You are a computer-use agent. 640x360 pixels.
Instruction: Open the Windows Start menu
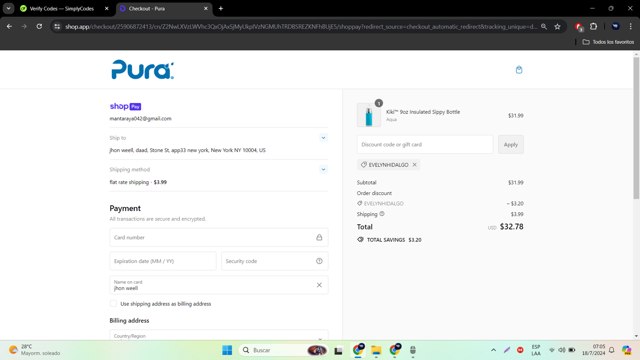pyautogui.click(x=227, y=350)
